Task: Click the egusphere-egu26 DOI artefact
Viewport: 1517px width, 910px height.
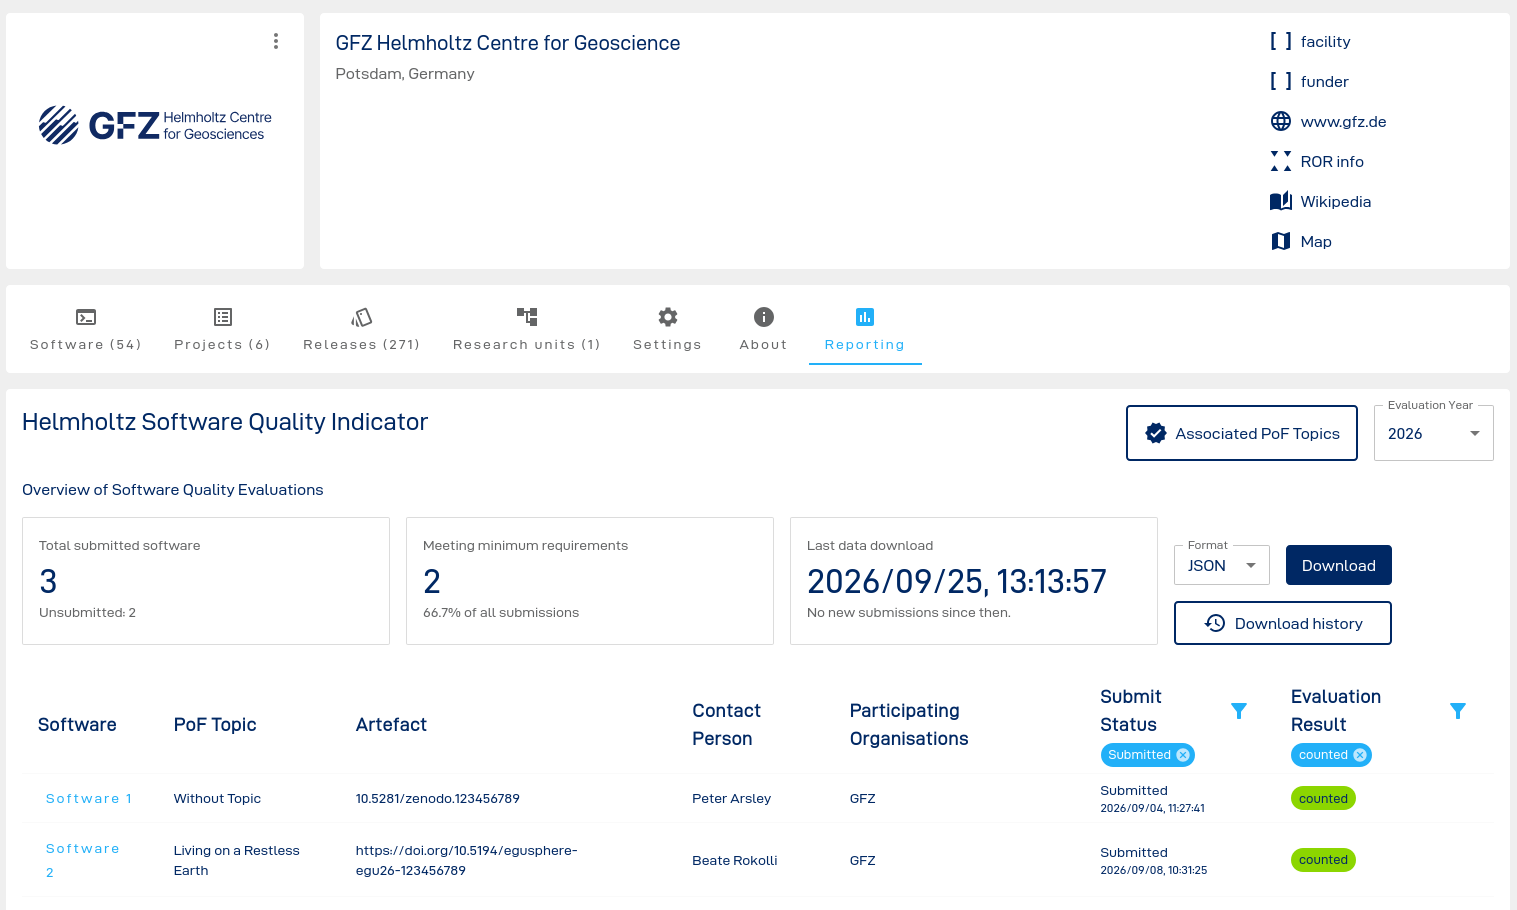Action: [x=467, y=860]
